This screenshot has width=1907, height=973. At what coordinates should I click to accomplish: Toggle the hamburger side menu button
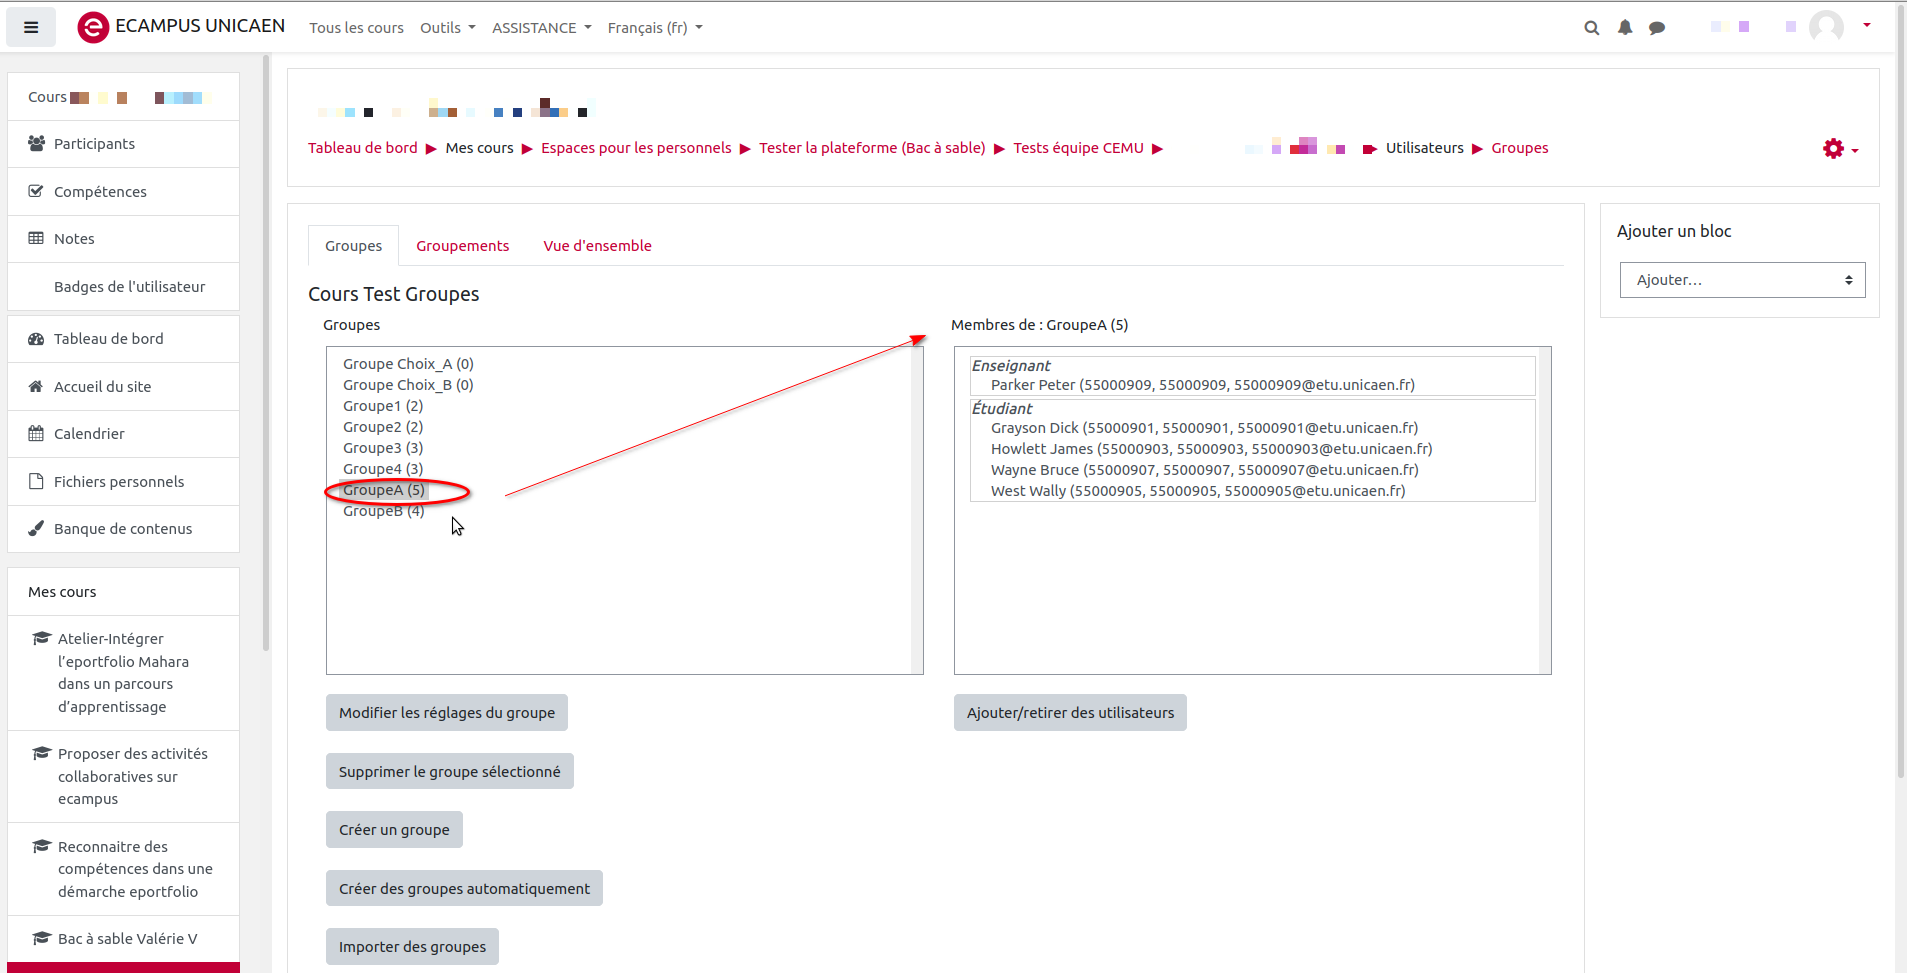(x=31, y=27)
